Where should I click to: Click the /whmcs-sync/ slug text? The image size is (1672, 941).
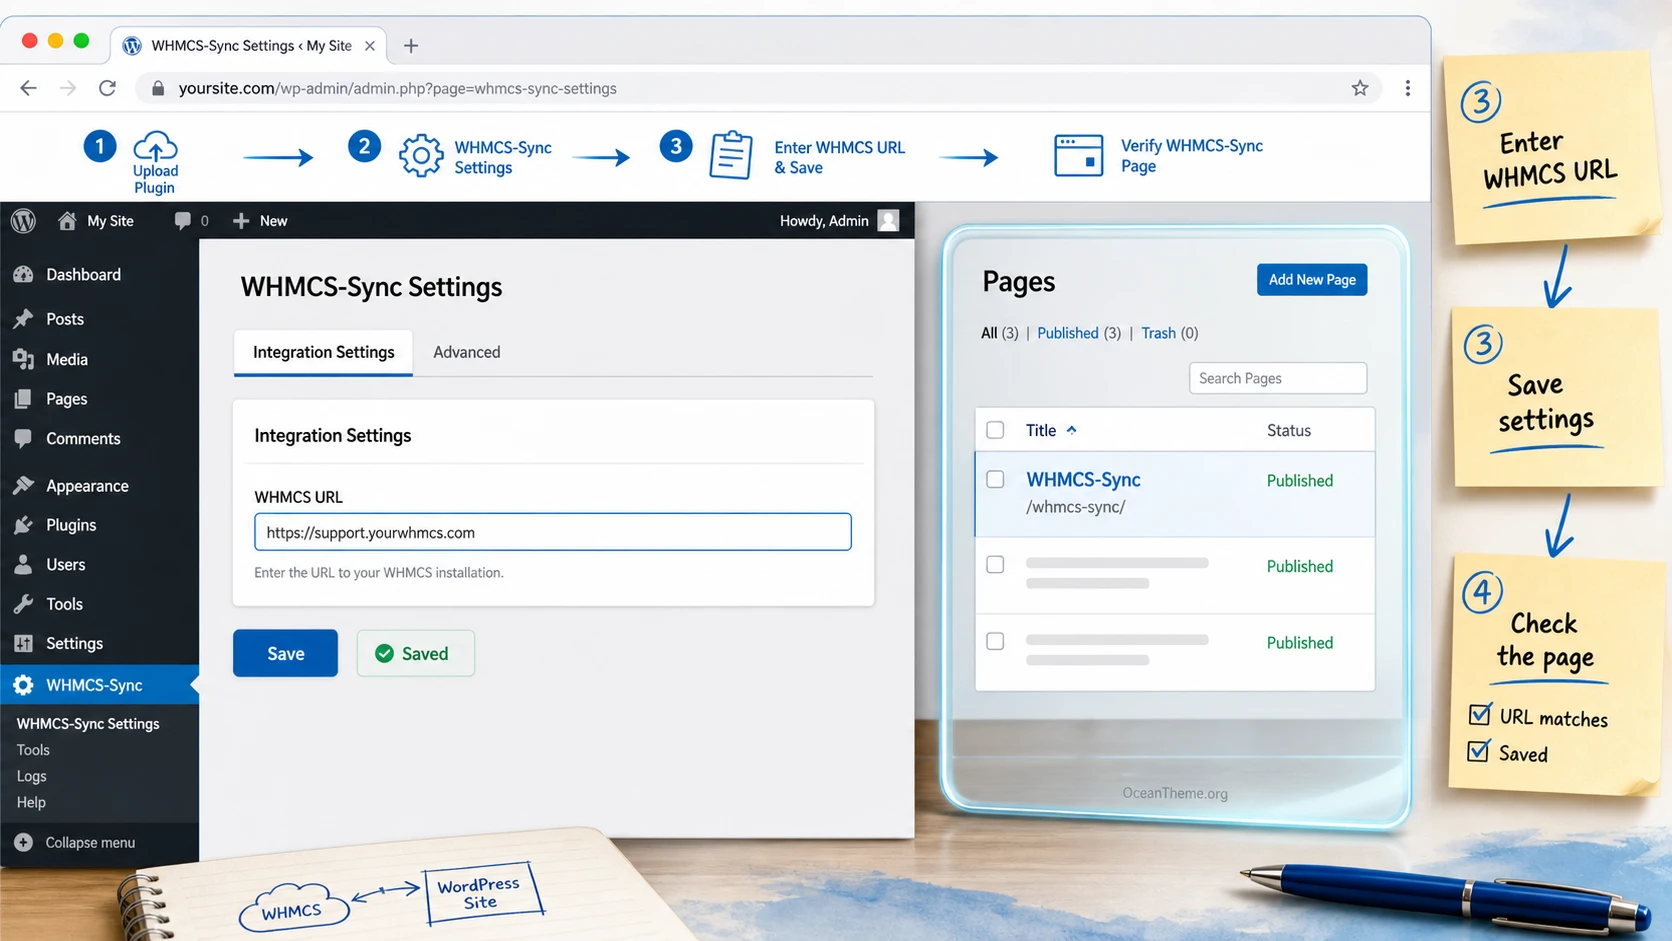click(x=1076, y=507)
